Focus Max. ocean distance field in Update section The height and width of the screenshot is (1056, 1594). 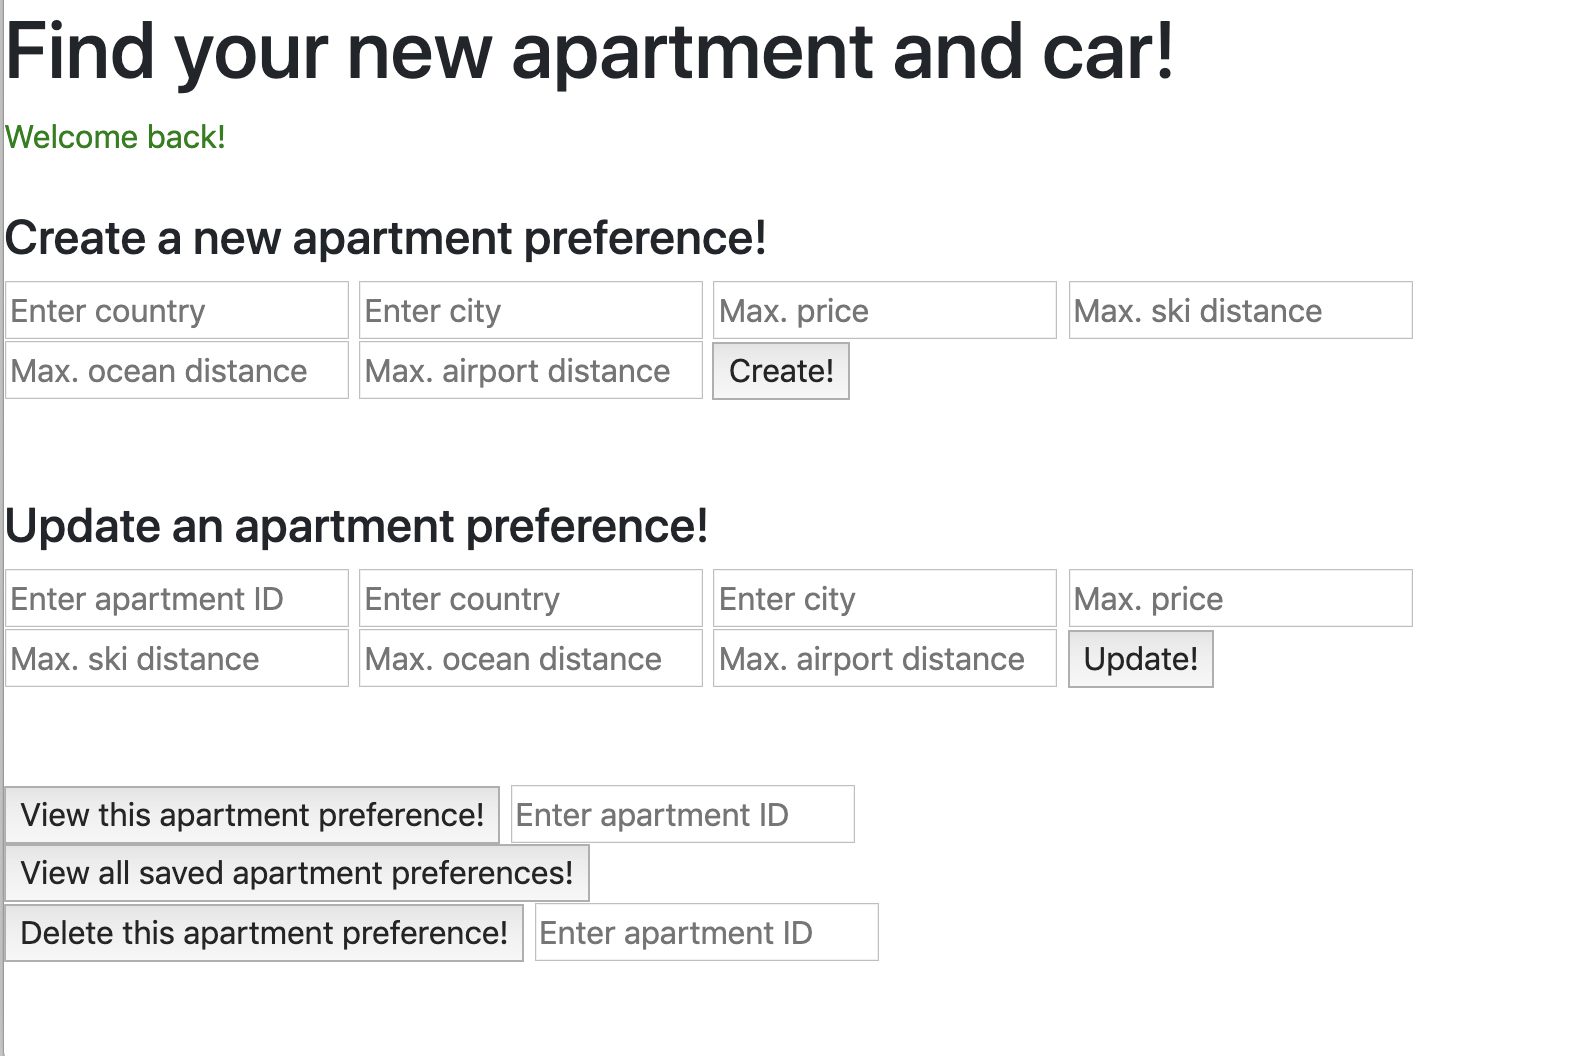point(531,658)
